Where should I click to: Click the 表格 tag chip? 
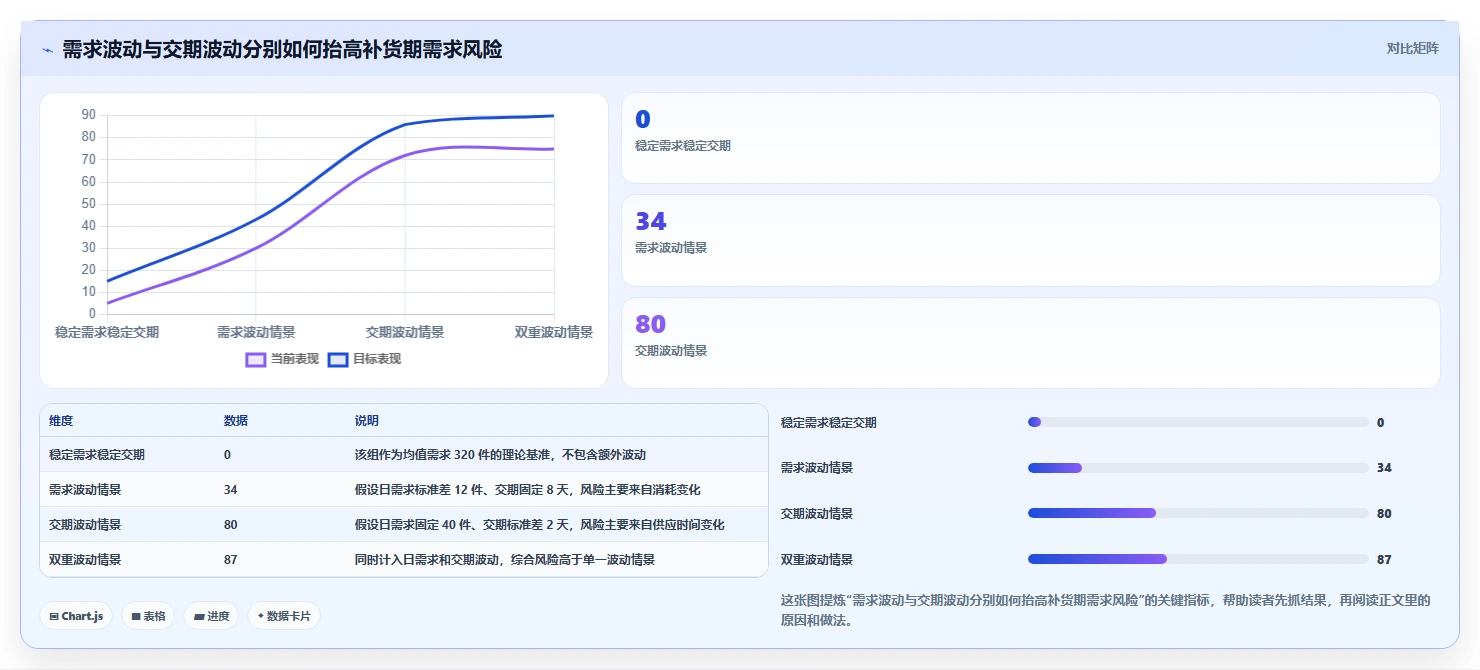click(x=148, y=616)
